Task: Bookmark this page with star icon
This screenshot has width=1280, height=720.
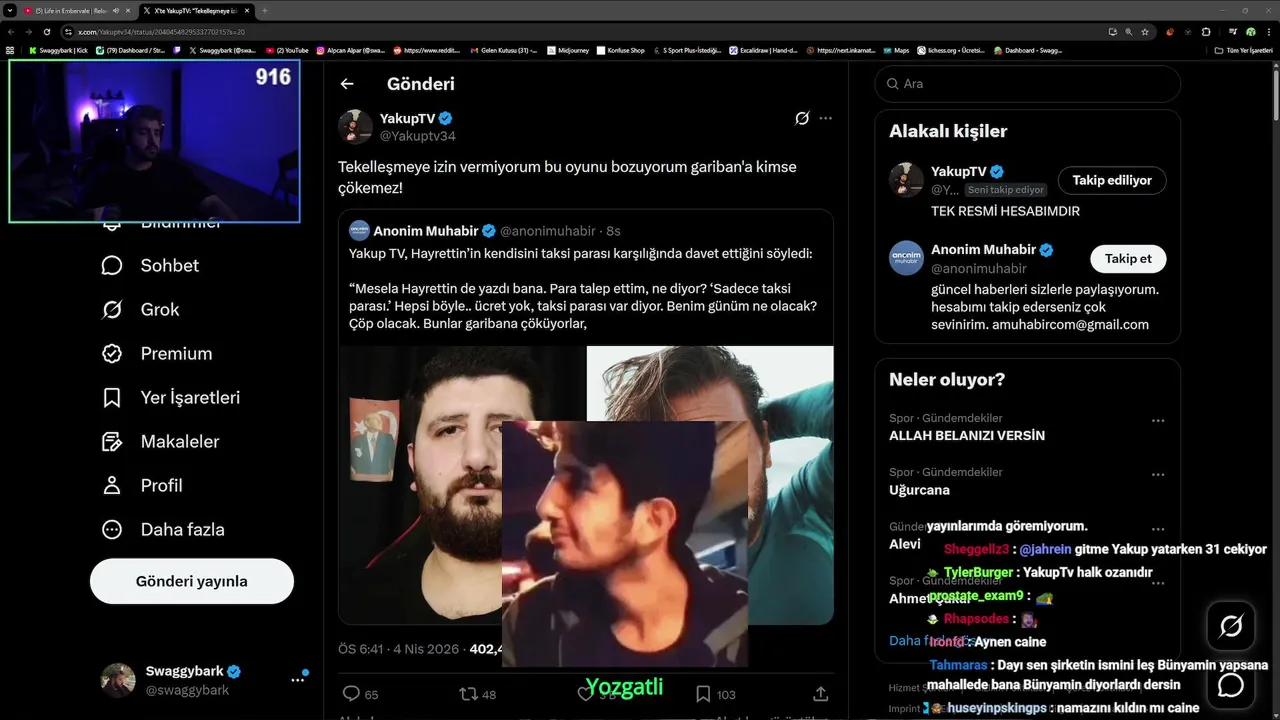Action: [1145, 31]
